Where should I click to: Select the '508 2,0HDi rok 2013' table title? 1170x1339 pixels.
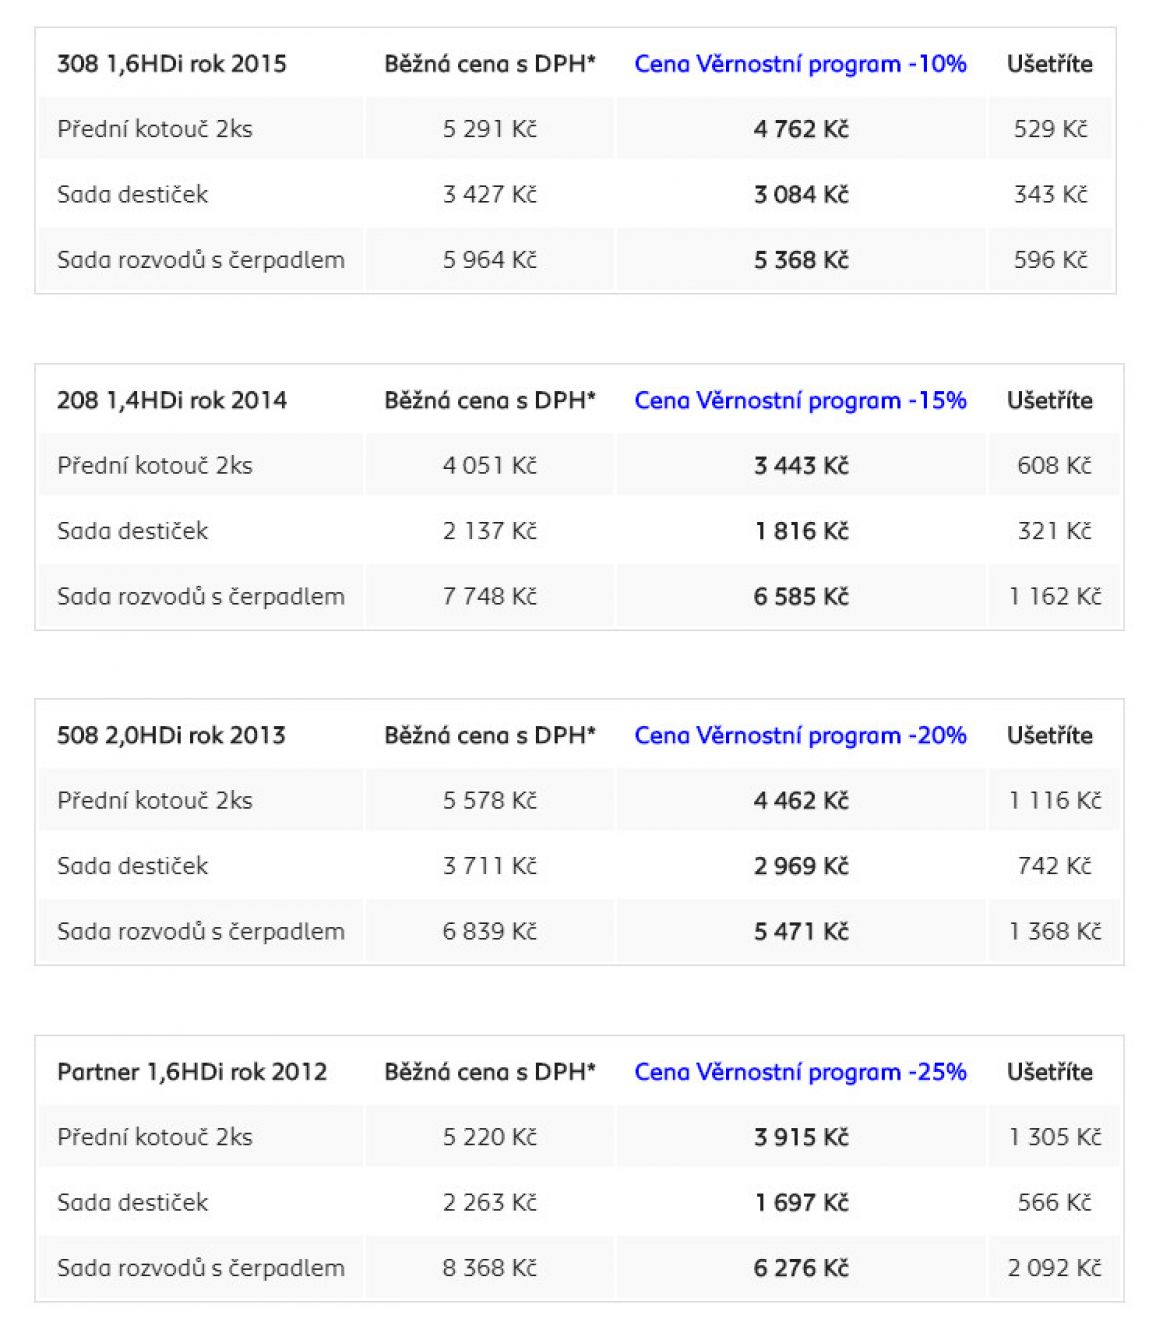click(x=171, y=736)
